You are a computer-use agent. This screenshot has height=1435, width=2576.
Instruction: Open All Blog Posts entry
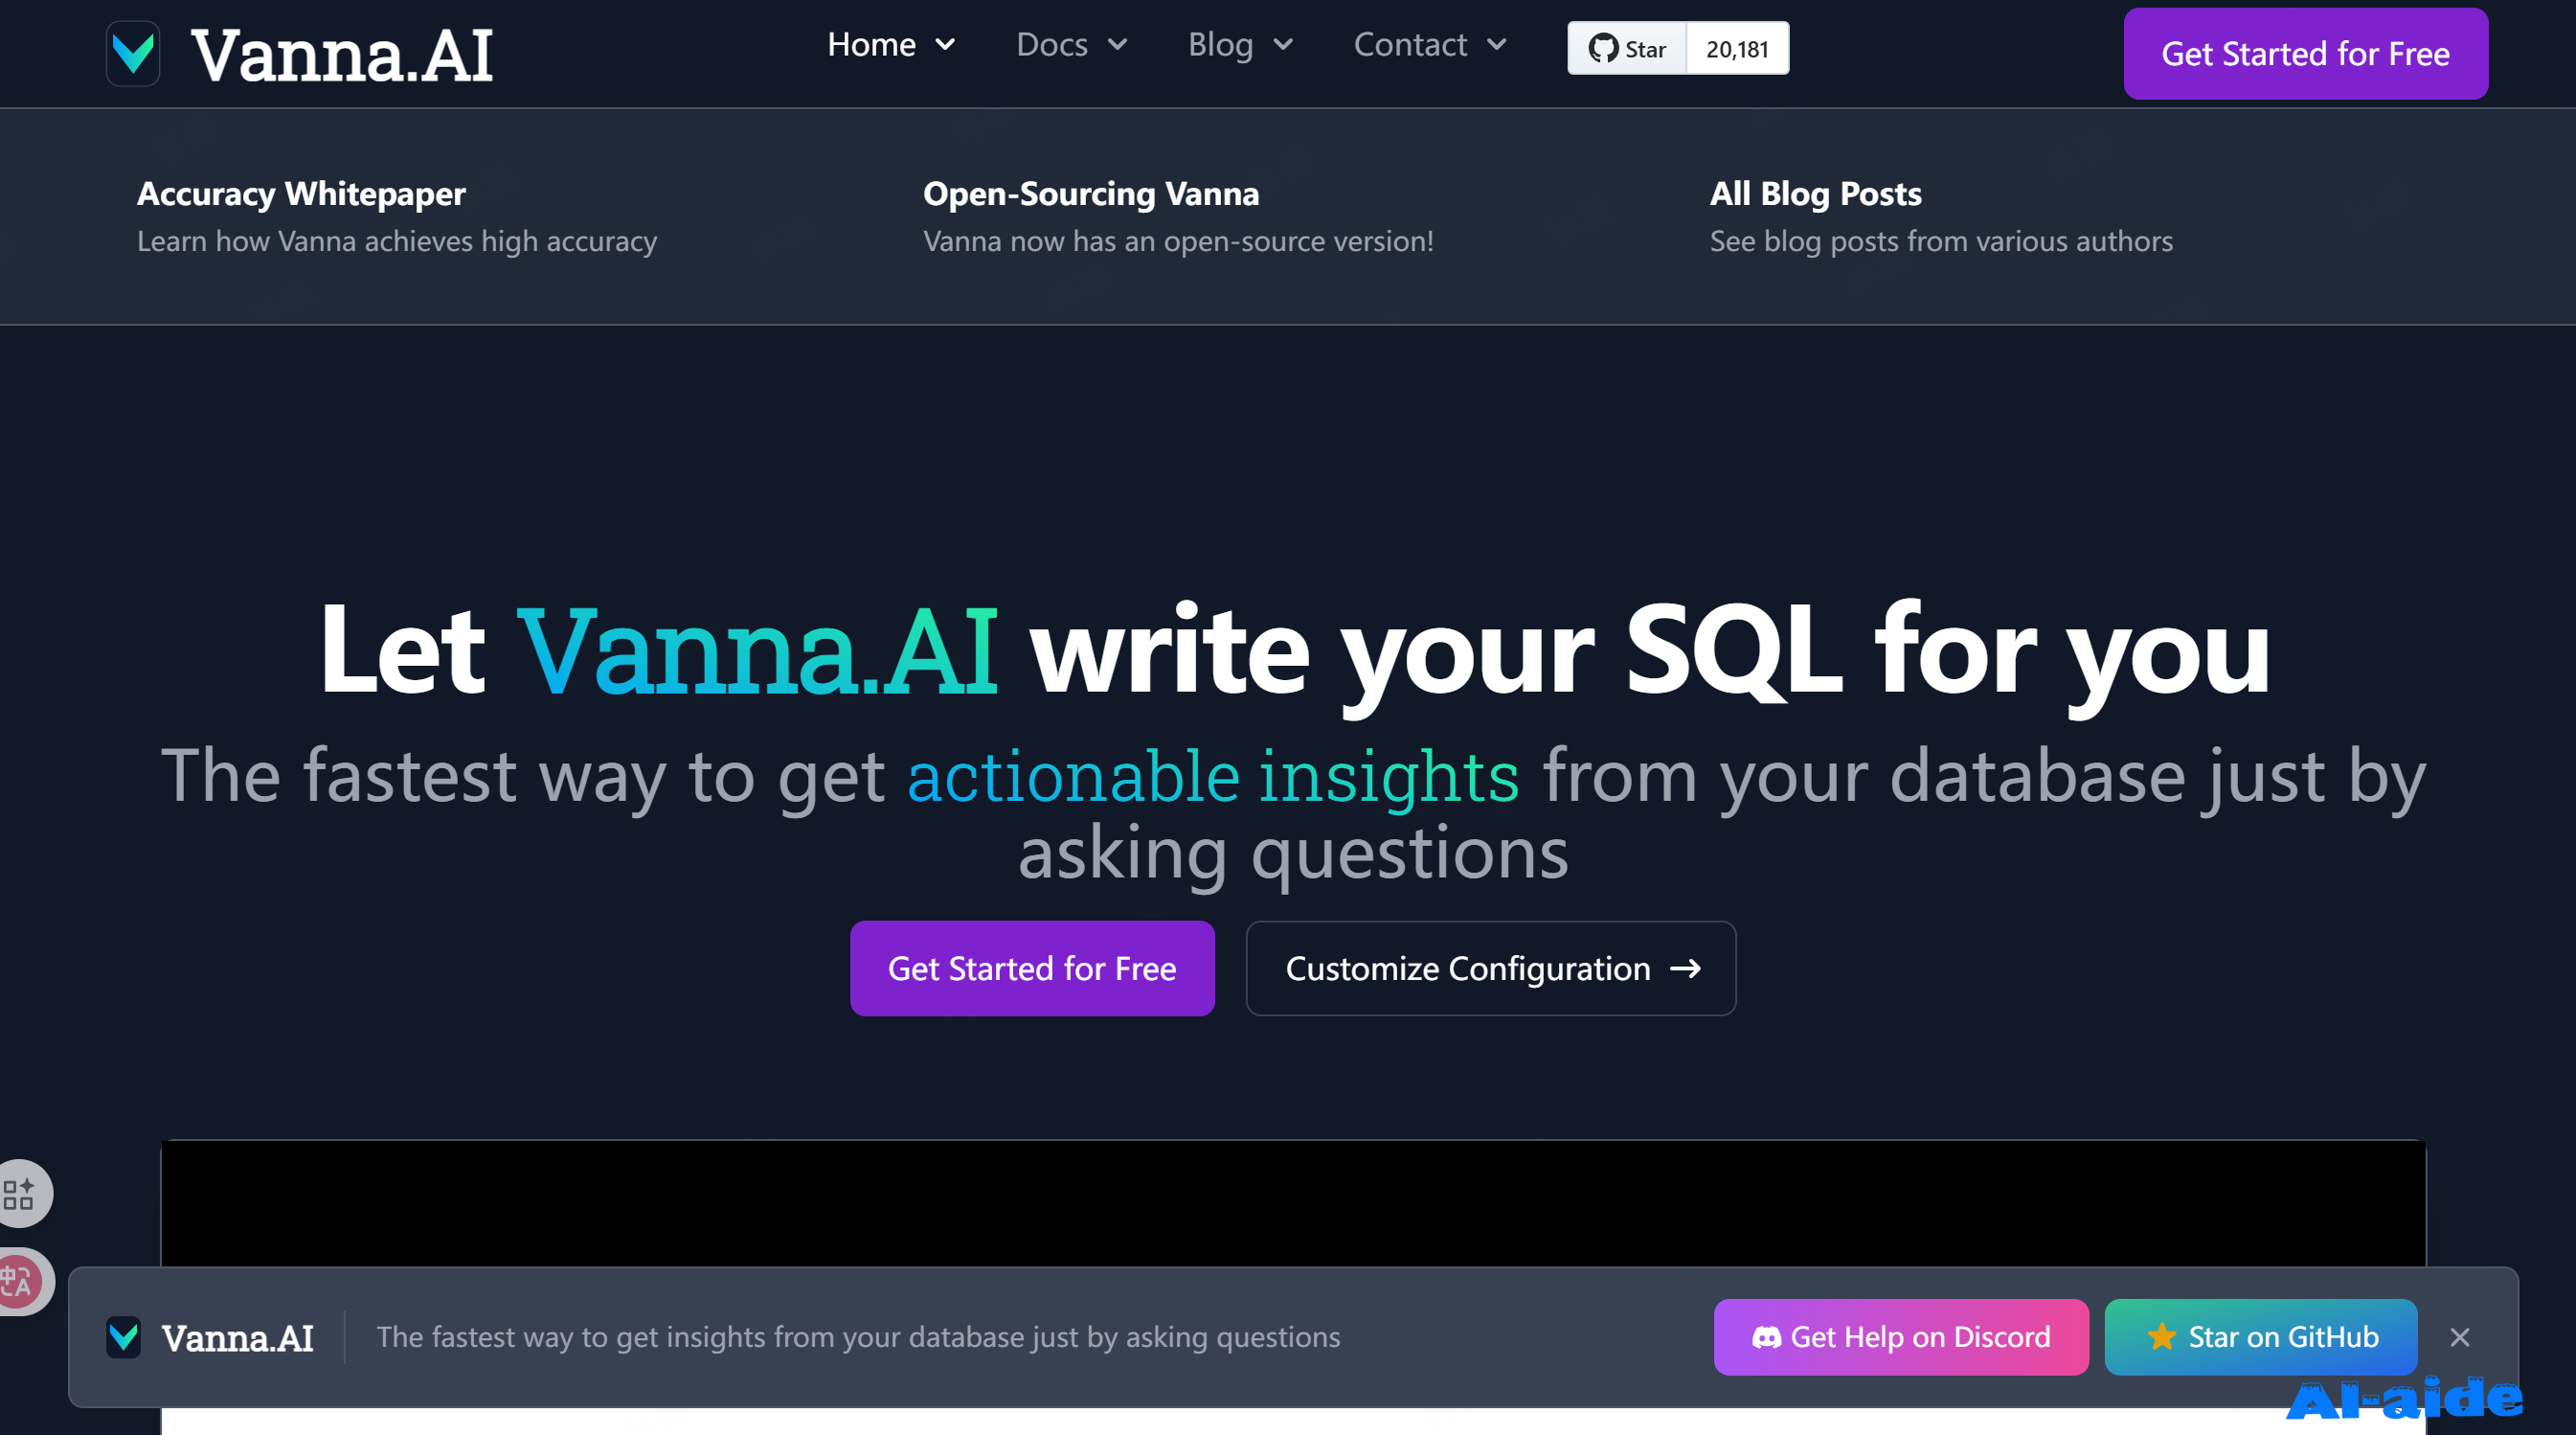click(x=1815, y=193)
